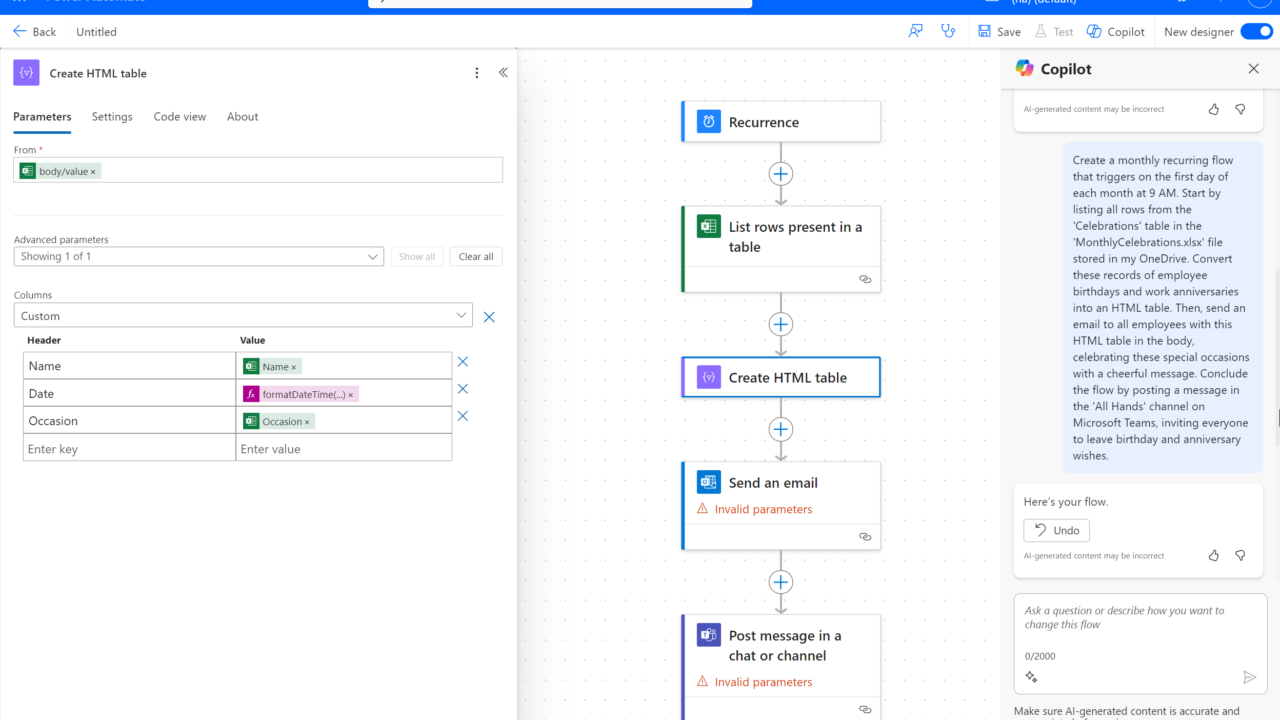This screenshot has width=1280, height=720.
Task: Switch to the Parameters tab
Action: (42, 117)
